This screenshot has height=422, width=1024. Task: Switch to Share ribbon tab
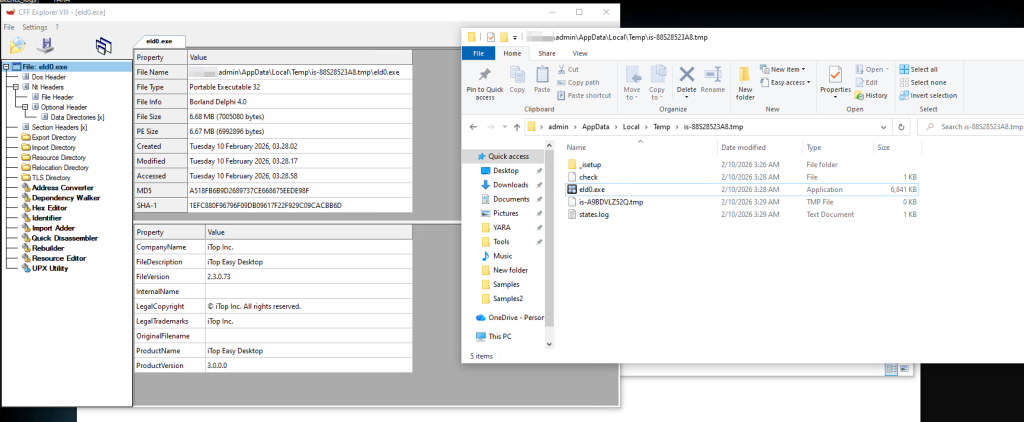547,54
